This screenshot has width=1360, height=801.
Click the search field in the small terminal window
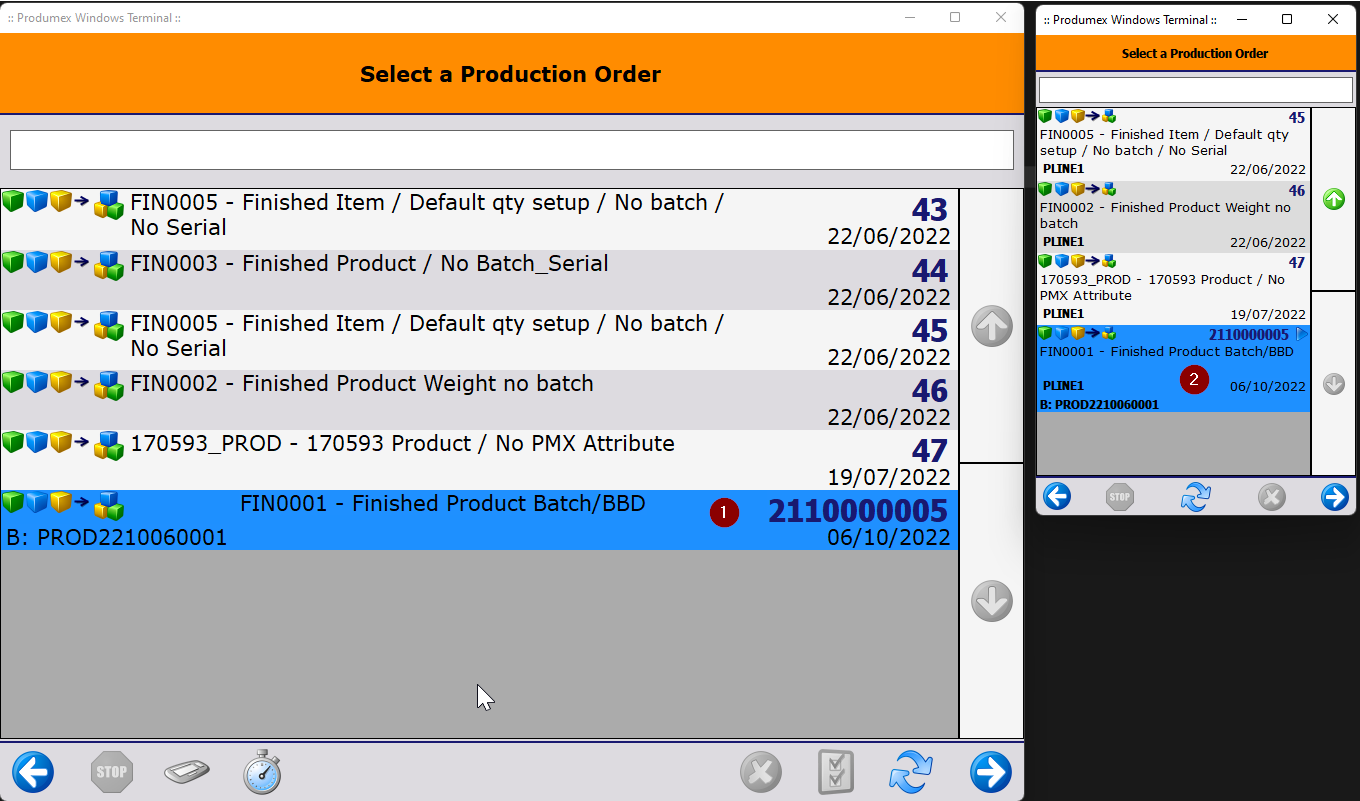[x=1196, y=89]
